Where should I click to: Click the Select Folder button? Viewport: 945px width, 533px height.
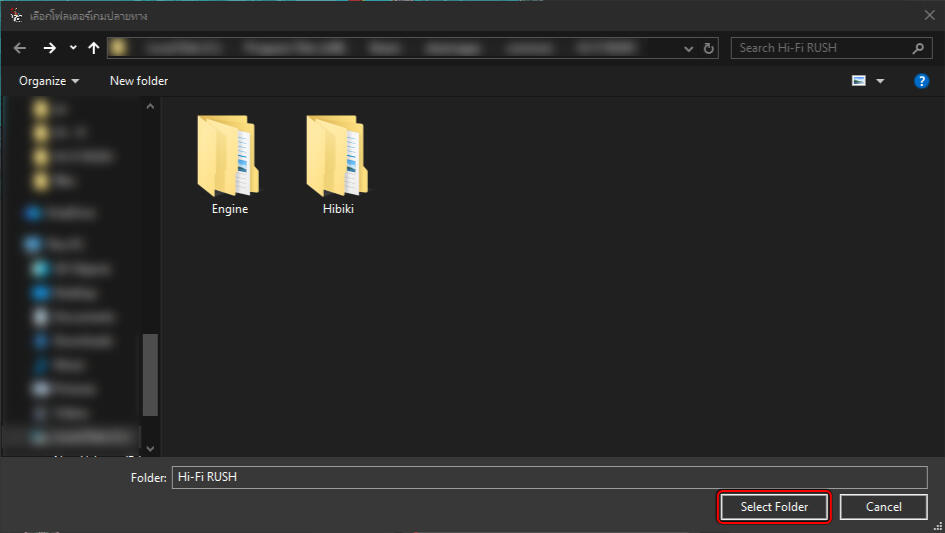[774, 507]
